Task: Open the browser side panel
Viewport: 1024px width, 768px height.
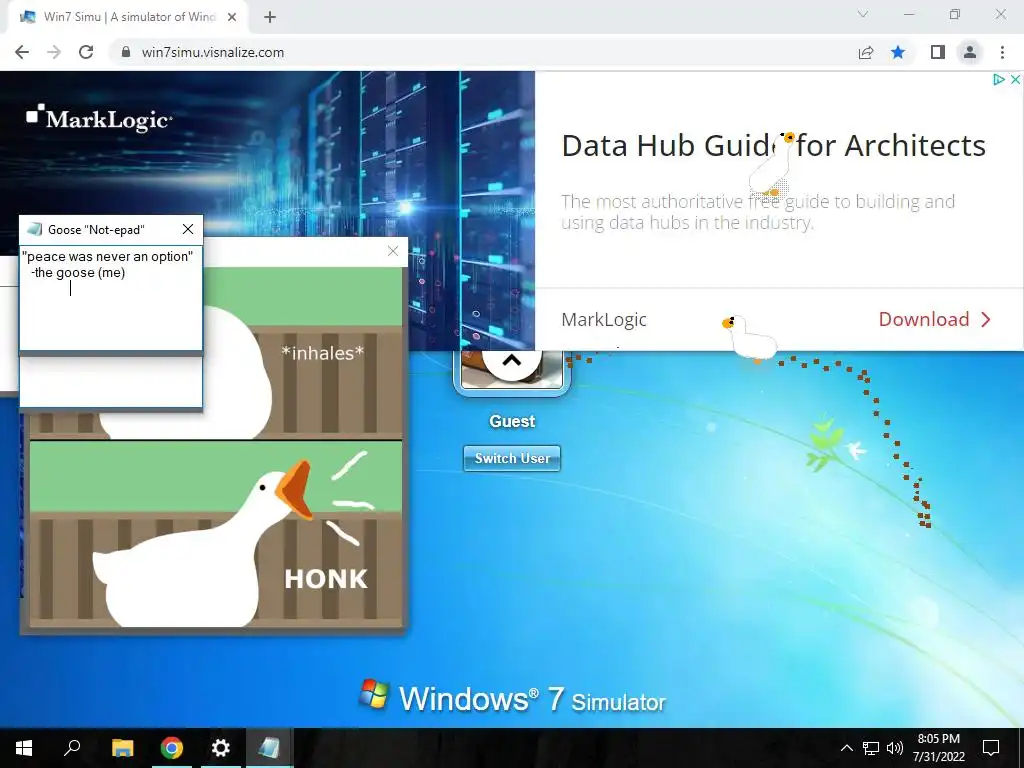Action: click(x=938, y=52)
